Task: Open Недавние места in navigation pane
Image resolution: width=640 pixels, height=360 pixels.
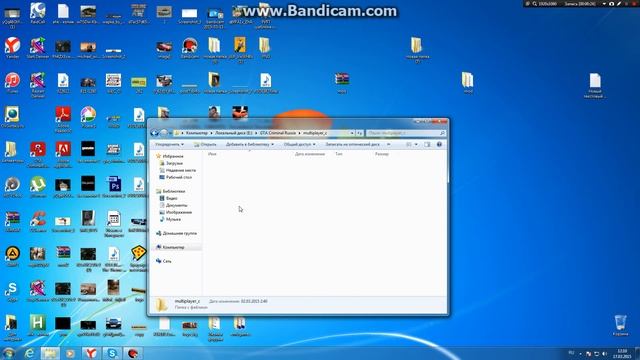Action: pos(178,170)
